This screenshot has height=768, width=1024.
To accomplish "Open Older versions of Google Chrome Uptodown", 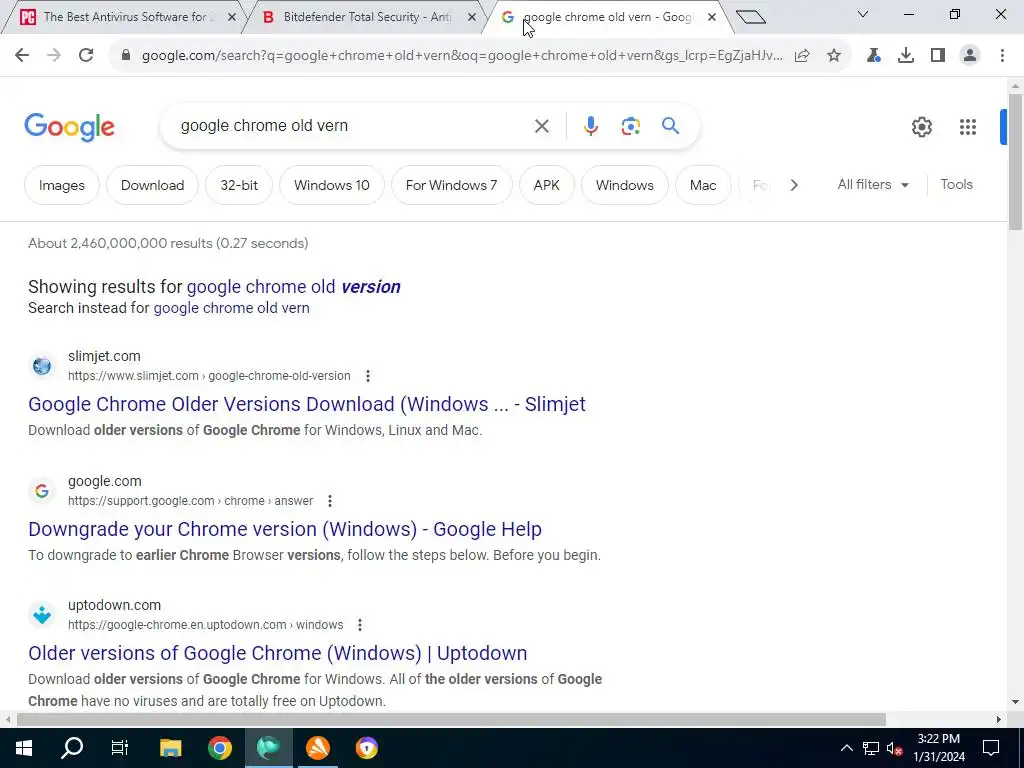I will pyautogui.click(x=278, y=653).
